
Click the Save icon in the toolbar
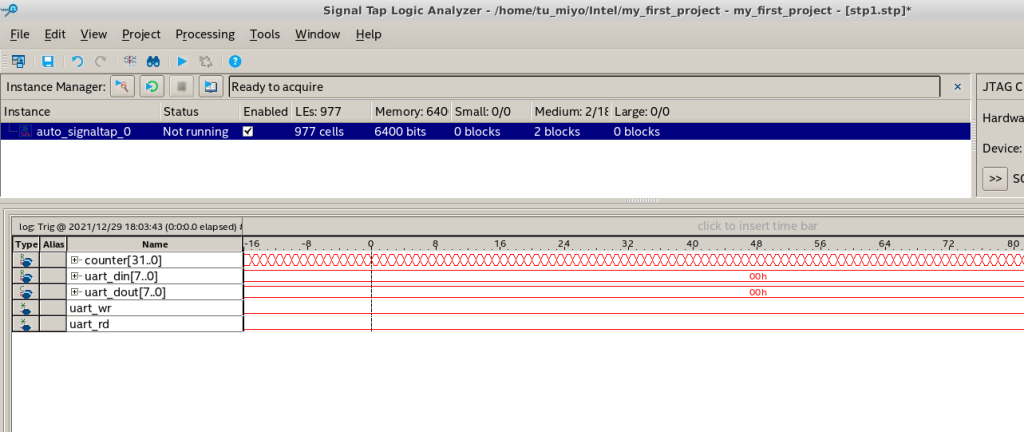[x=48, y=61]
